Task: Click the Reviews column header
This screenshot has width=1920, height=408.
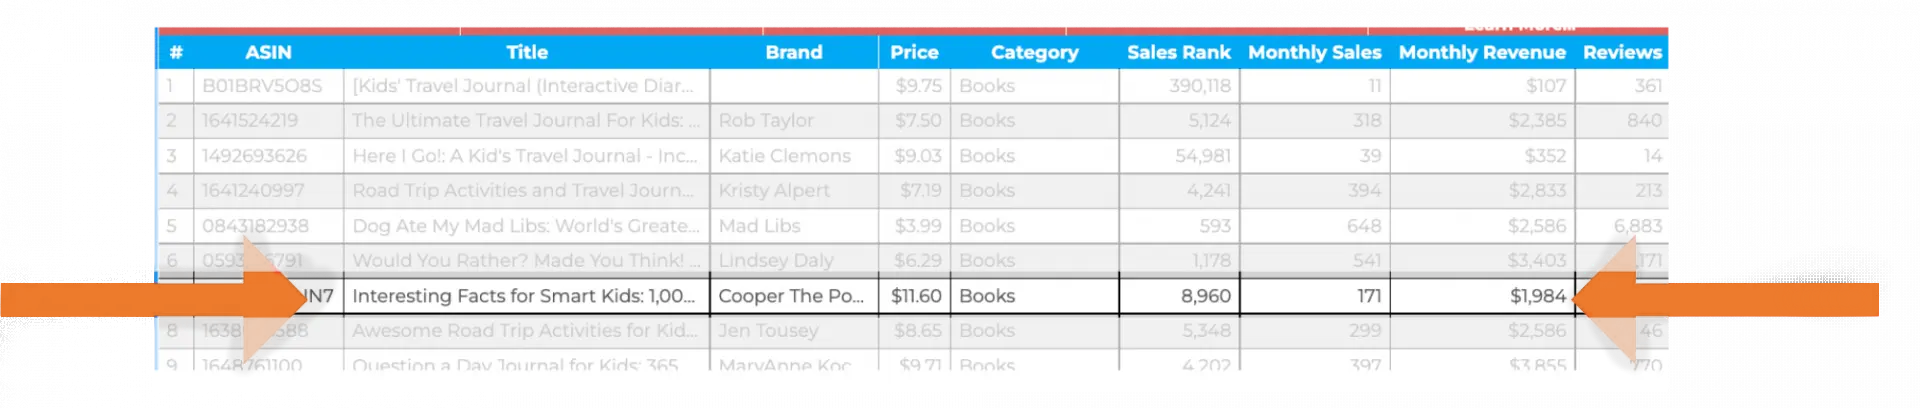Action: [1621, 52]
